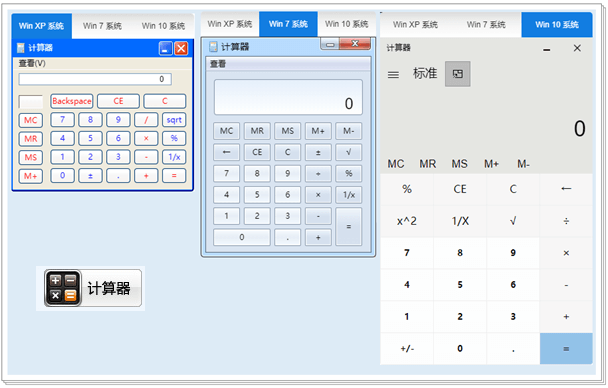Click the ± key in Win 7 calculator
This screenshot has height=388, width=608.
click(318, 152)
